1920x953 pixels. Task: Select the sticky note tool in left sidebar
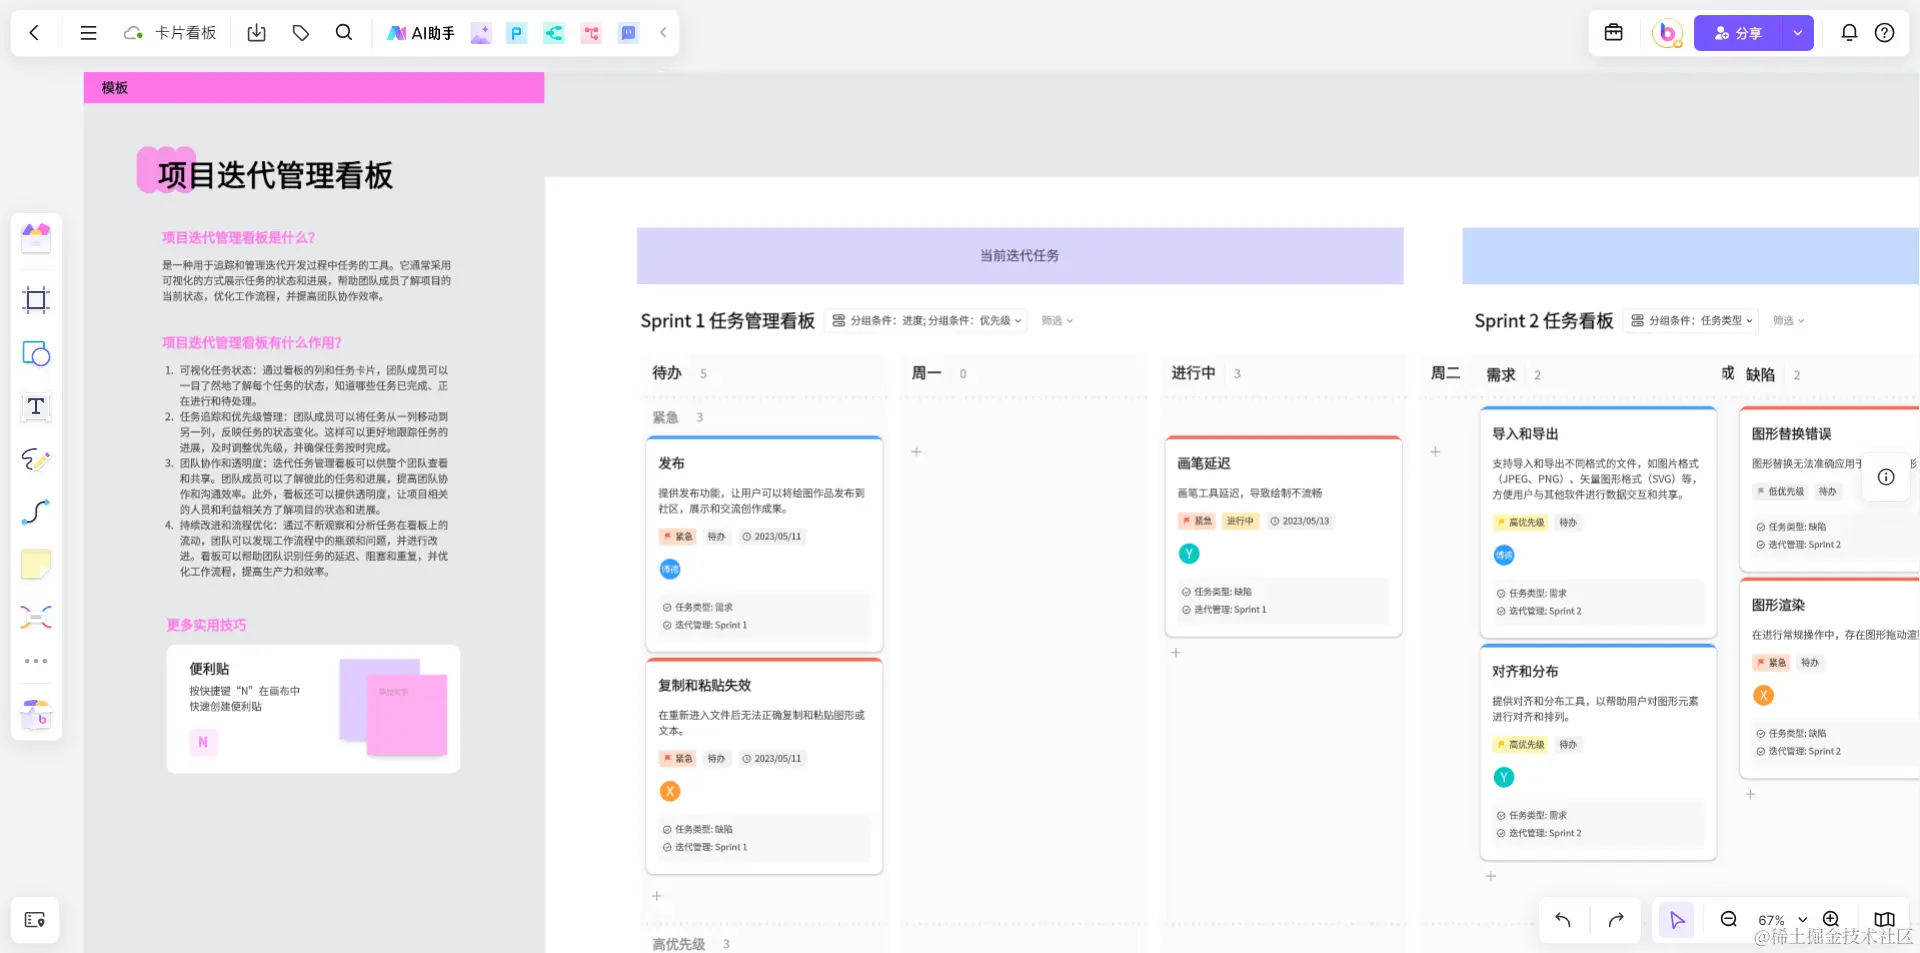tap(36, 565)
